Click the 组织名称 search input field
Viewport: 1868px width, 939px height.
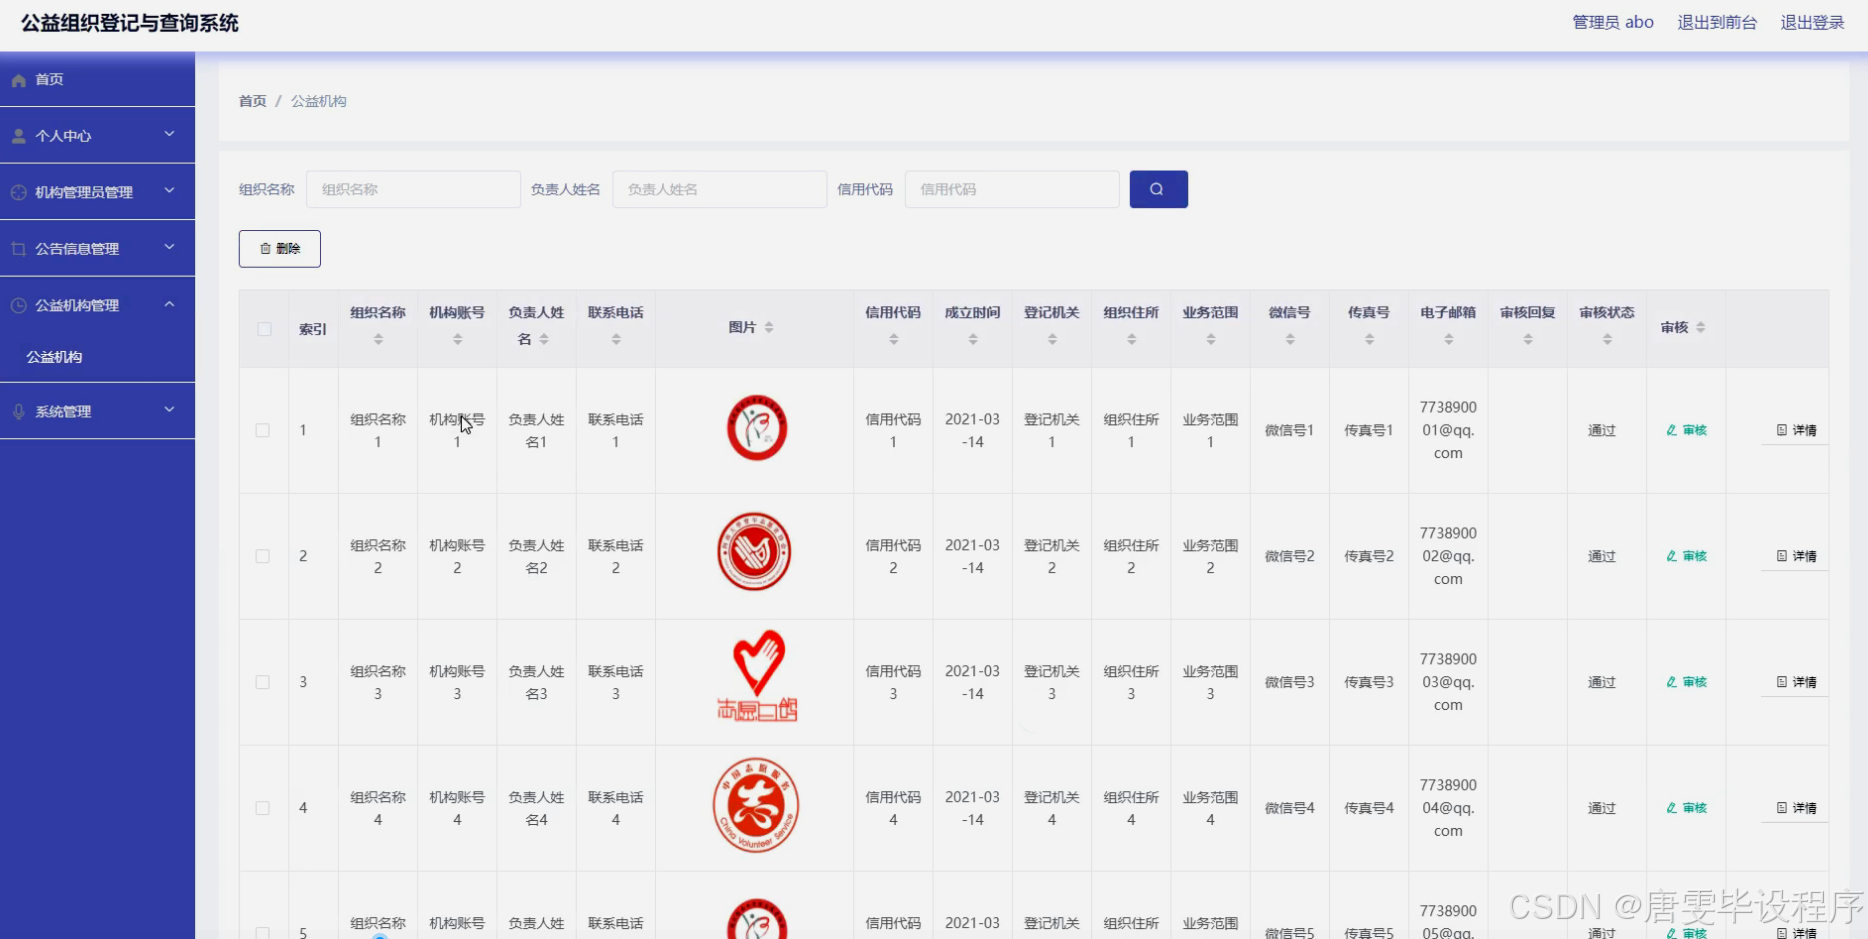(x=413, y=189)
